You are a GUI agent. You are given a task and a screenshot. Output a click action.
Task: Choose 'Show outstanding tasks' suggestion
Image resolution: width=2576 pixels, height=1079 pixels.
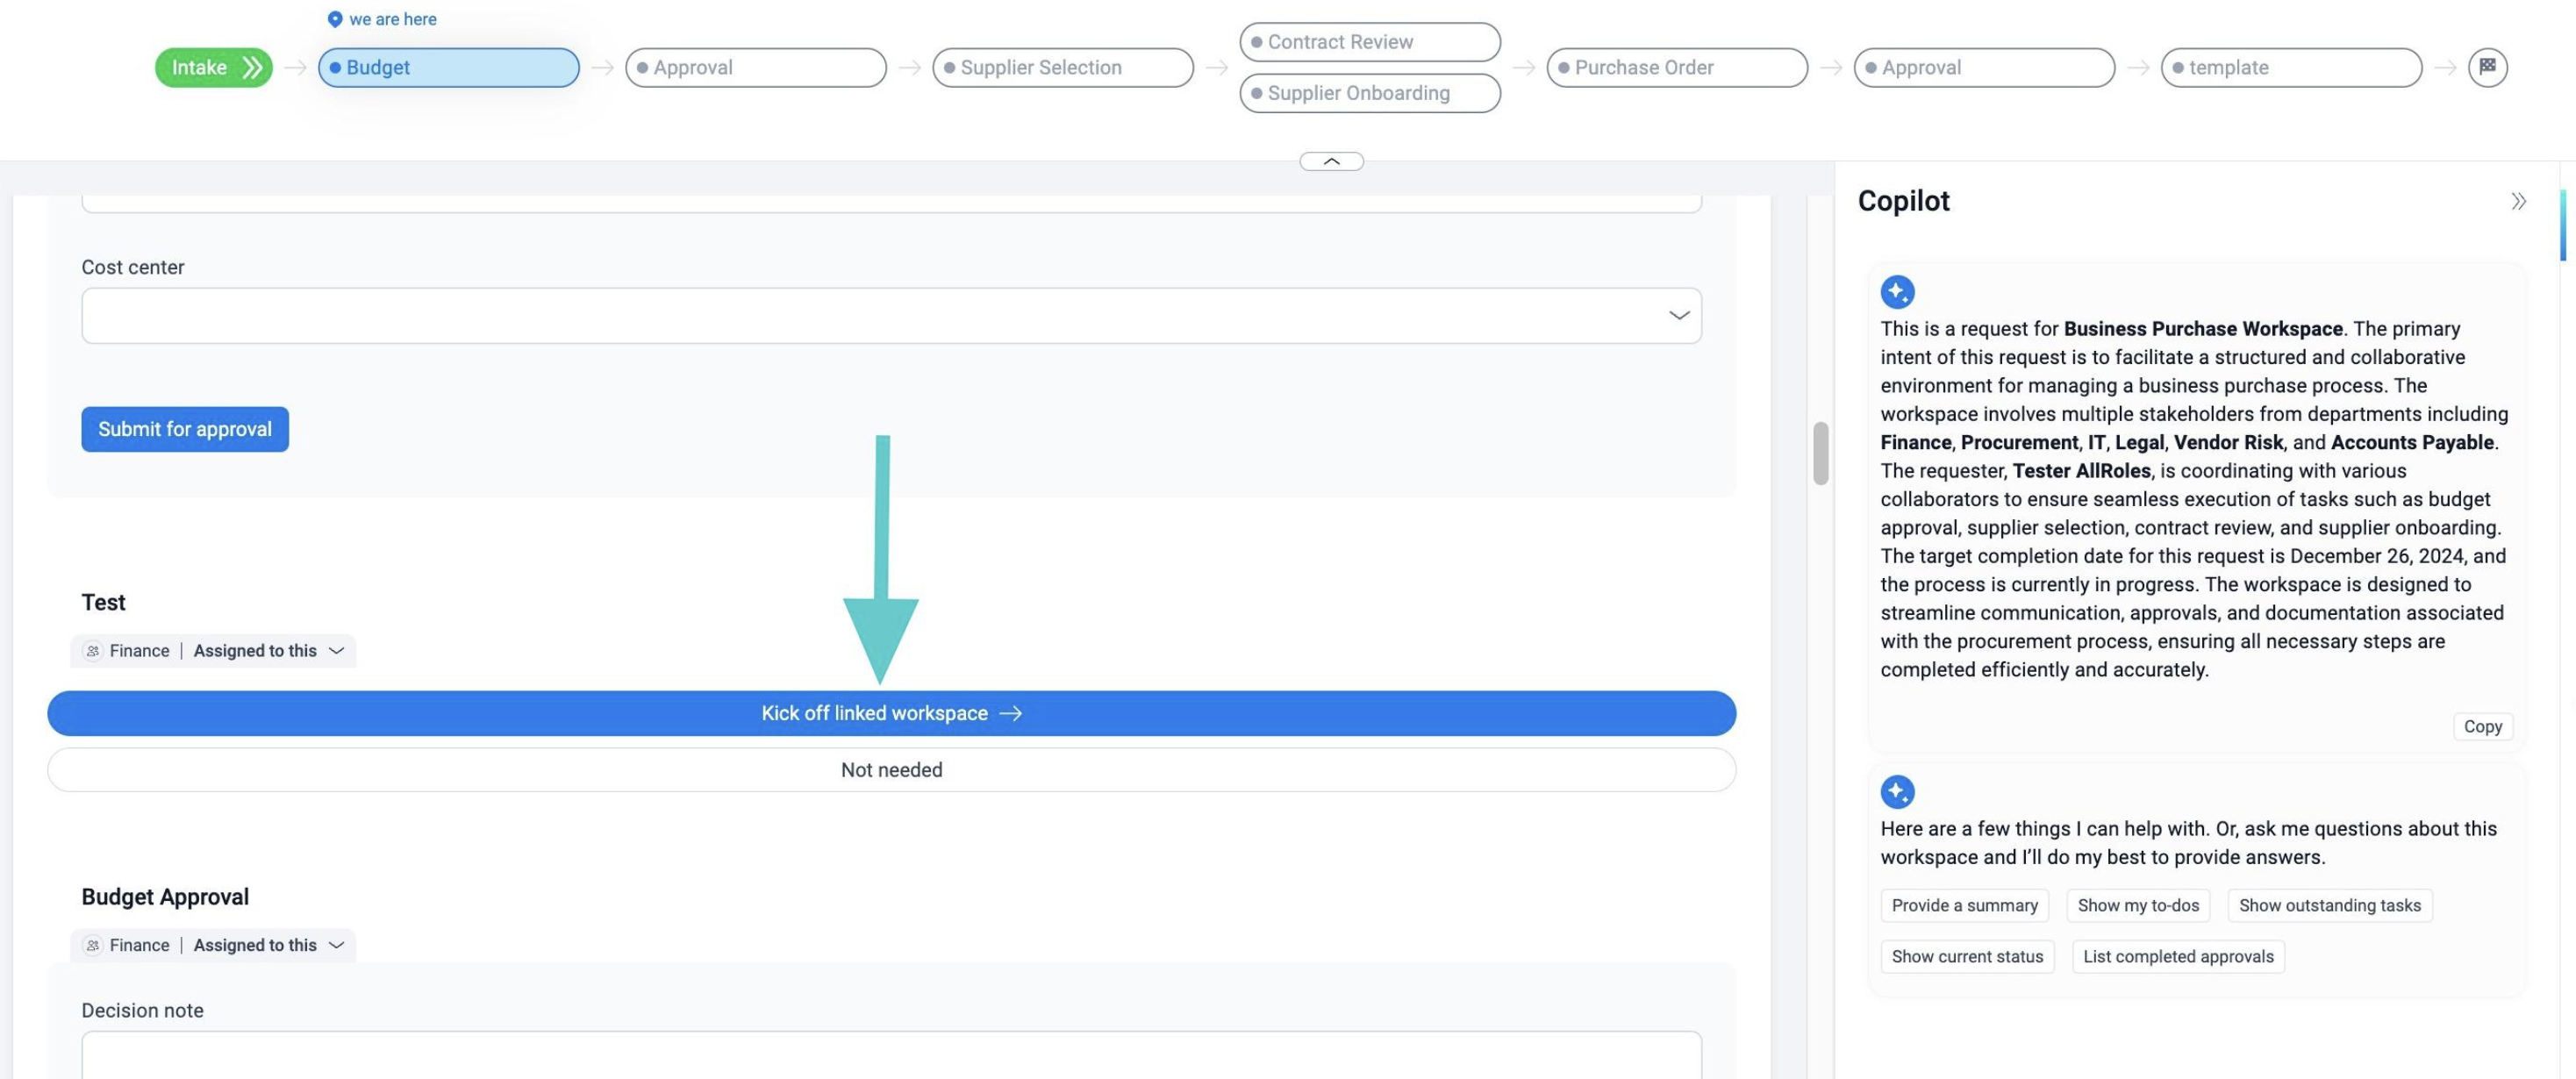(x=2329, y=906)
